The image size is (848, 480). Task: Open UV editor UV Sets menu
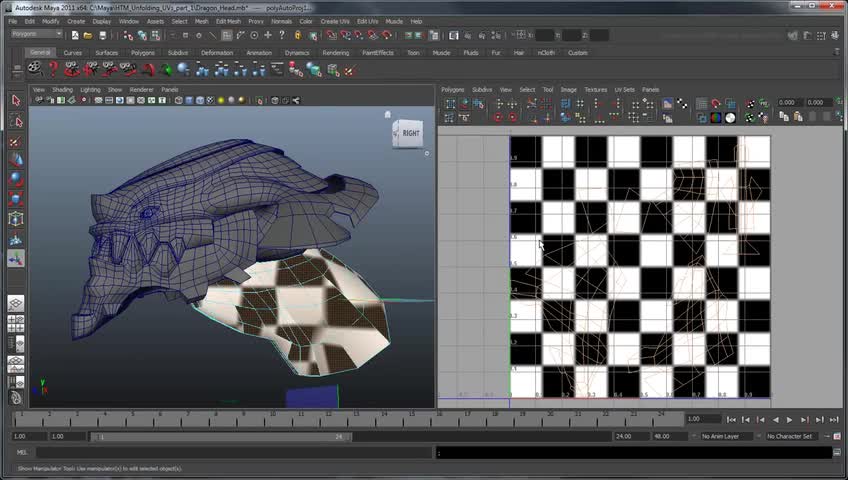click(x=625, y=90)
